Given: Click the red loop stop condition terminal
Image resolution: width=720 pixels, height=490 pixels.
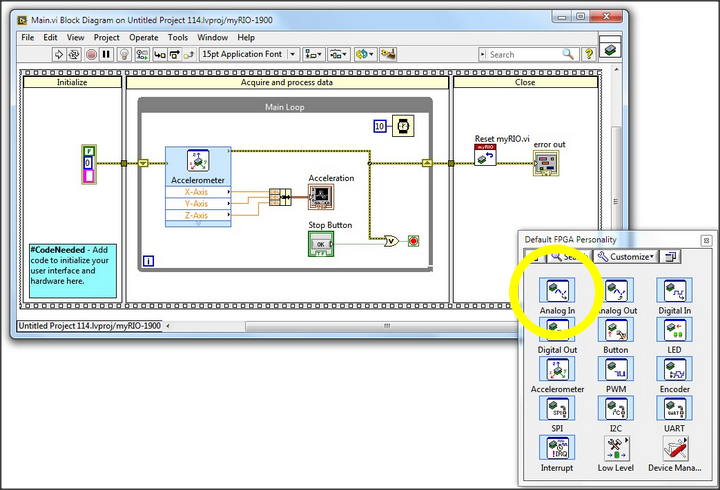Looking at the screenshot, I should coord(413,241).
